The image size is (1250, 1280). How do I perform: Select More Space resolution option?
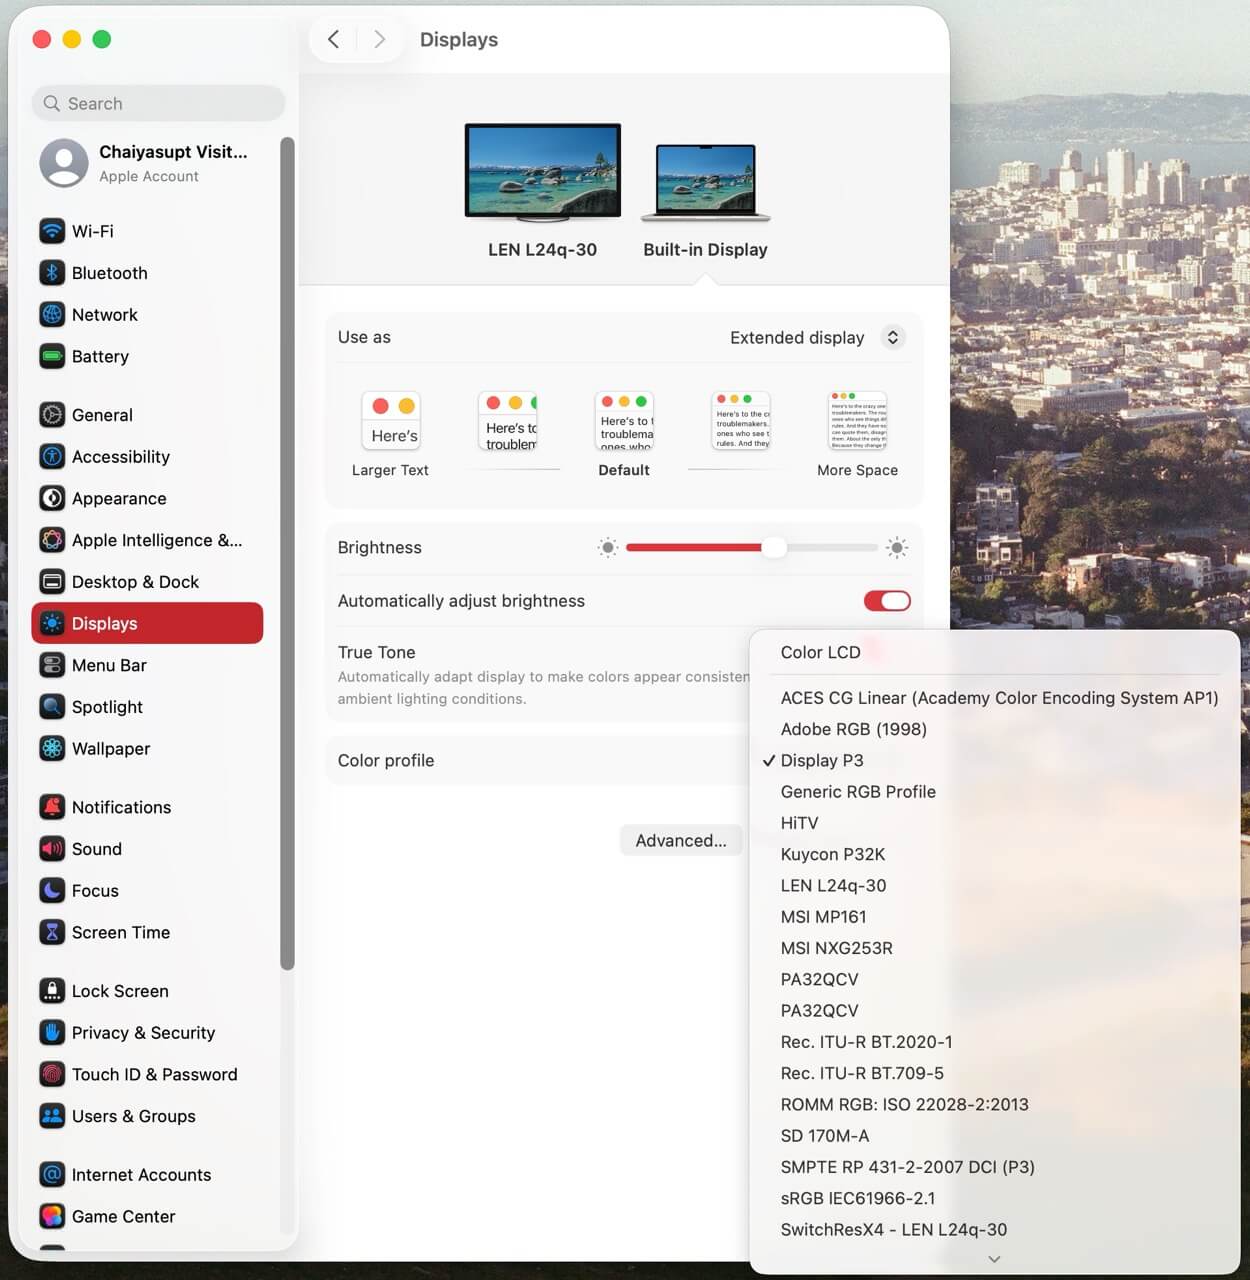(x=857, y=435)
